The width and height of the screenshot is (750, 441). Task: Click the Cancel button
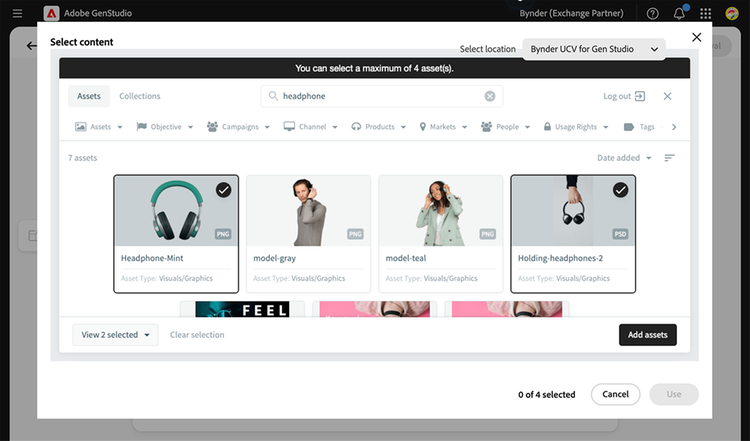click(x=615, y=394)
